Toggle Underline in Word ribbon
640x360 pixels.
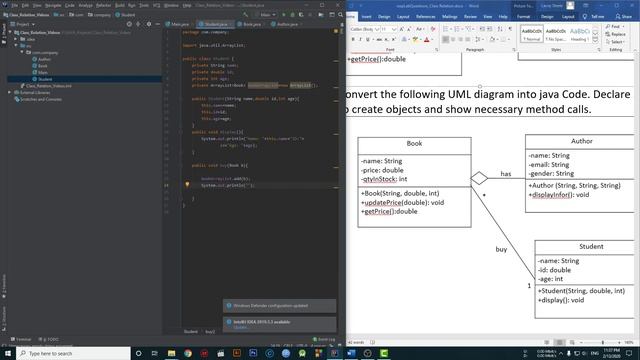point(368,40)
